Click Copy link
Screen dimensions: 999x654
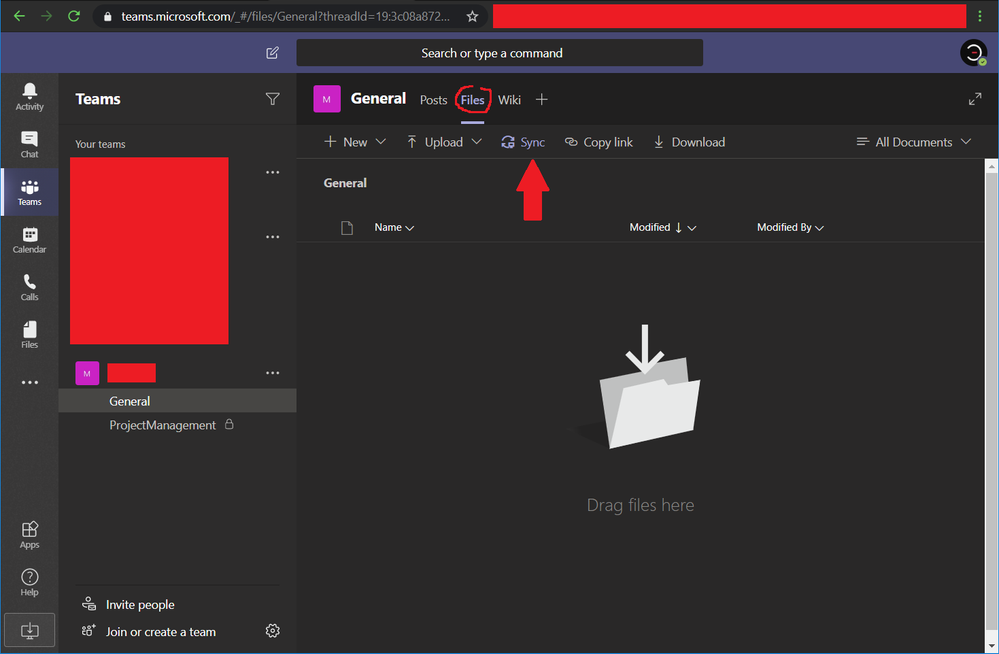coord(599,142)
